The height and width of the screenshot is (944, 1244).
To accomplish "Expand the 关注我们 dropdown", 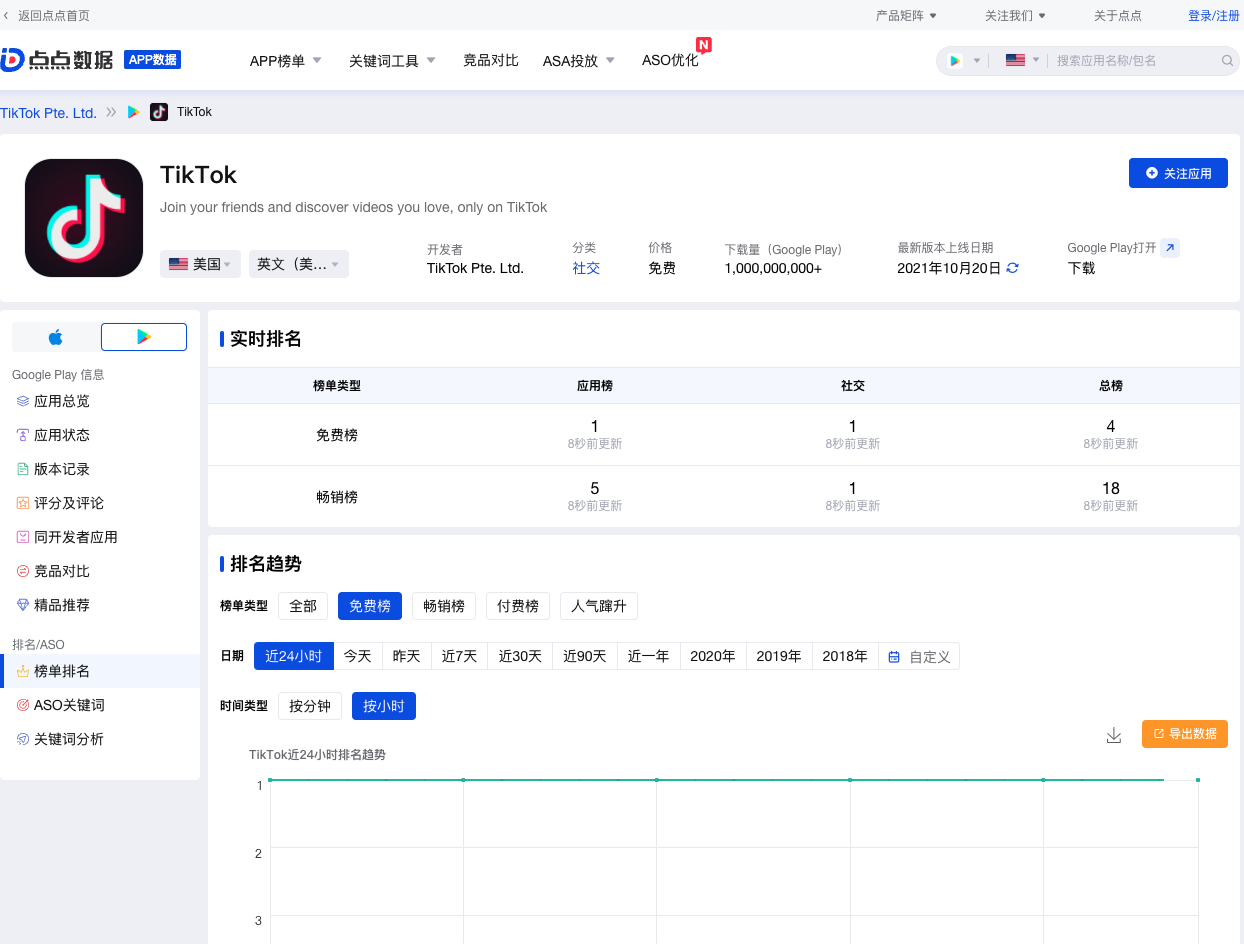I will coord(1015,15).
